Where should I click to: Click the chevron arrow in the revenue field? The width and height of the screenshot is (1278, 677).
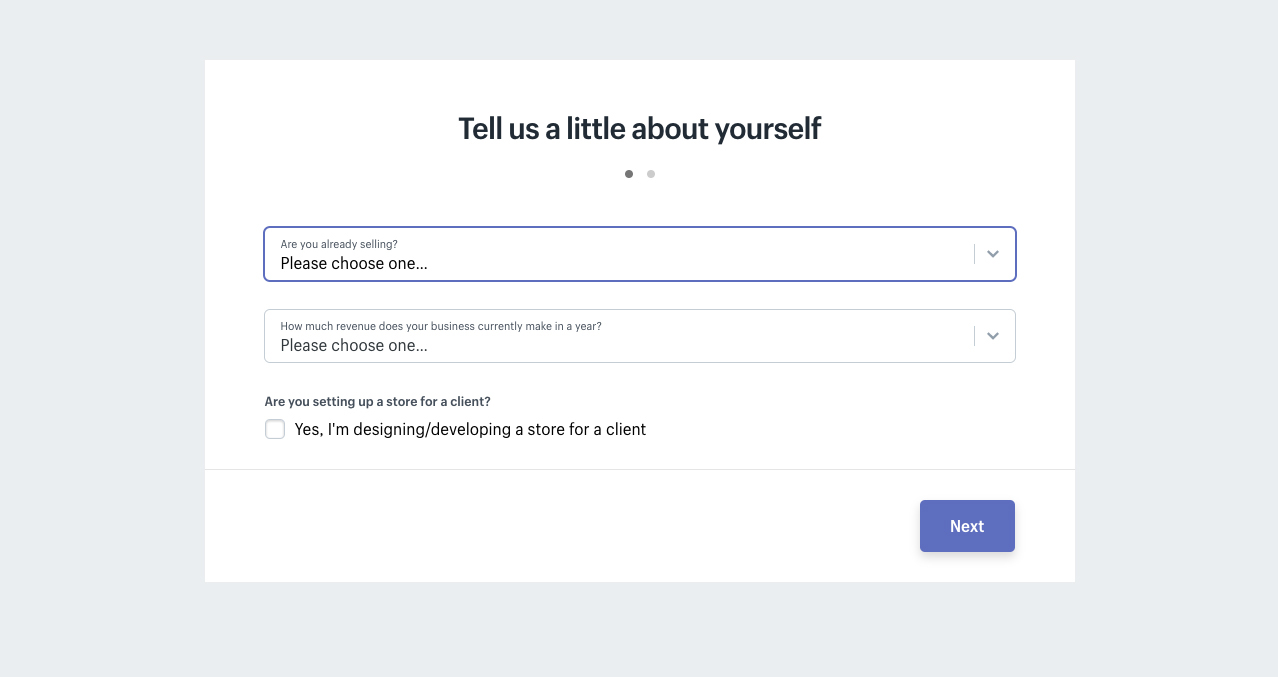click(992, 336)
